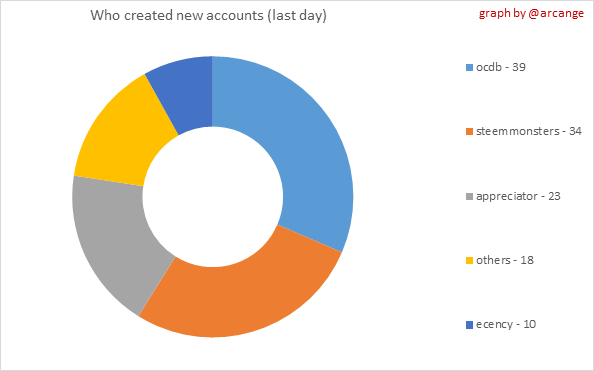594x371 pixels.
Task: Select the 'others - 18' legend label
Action: tap(505, 260)
